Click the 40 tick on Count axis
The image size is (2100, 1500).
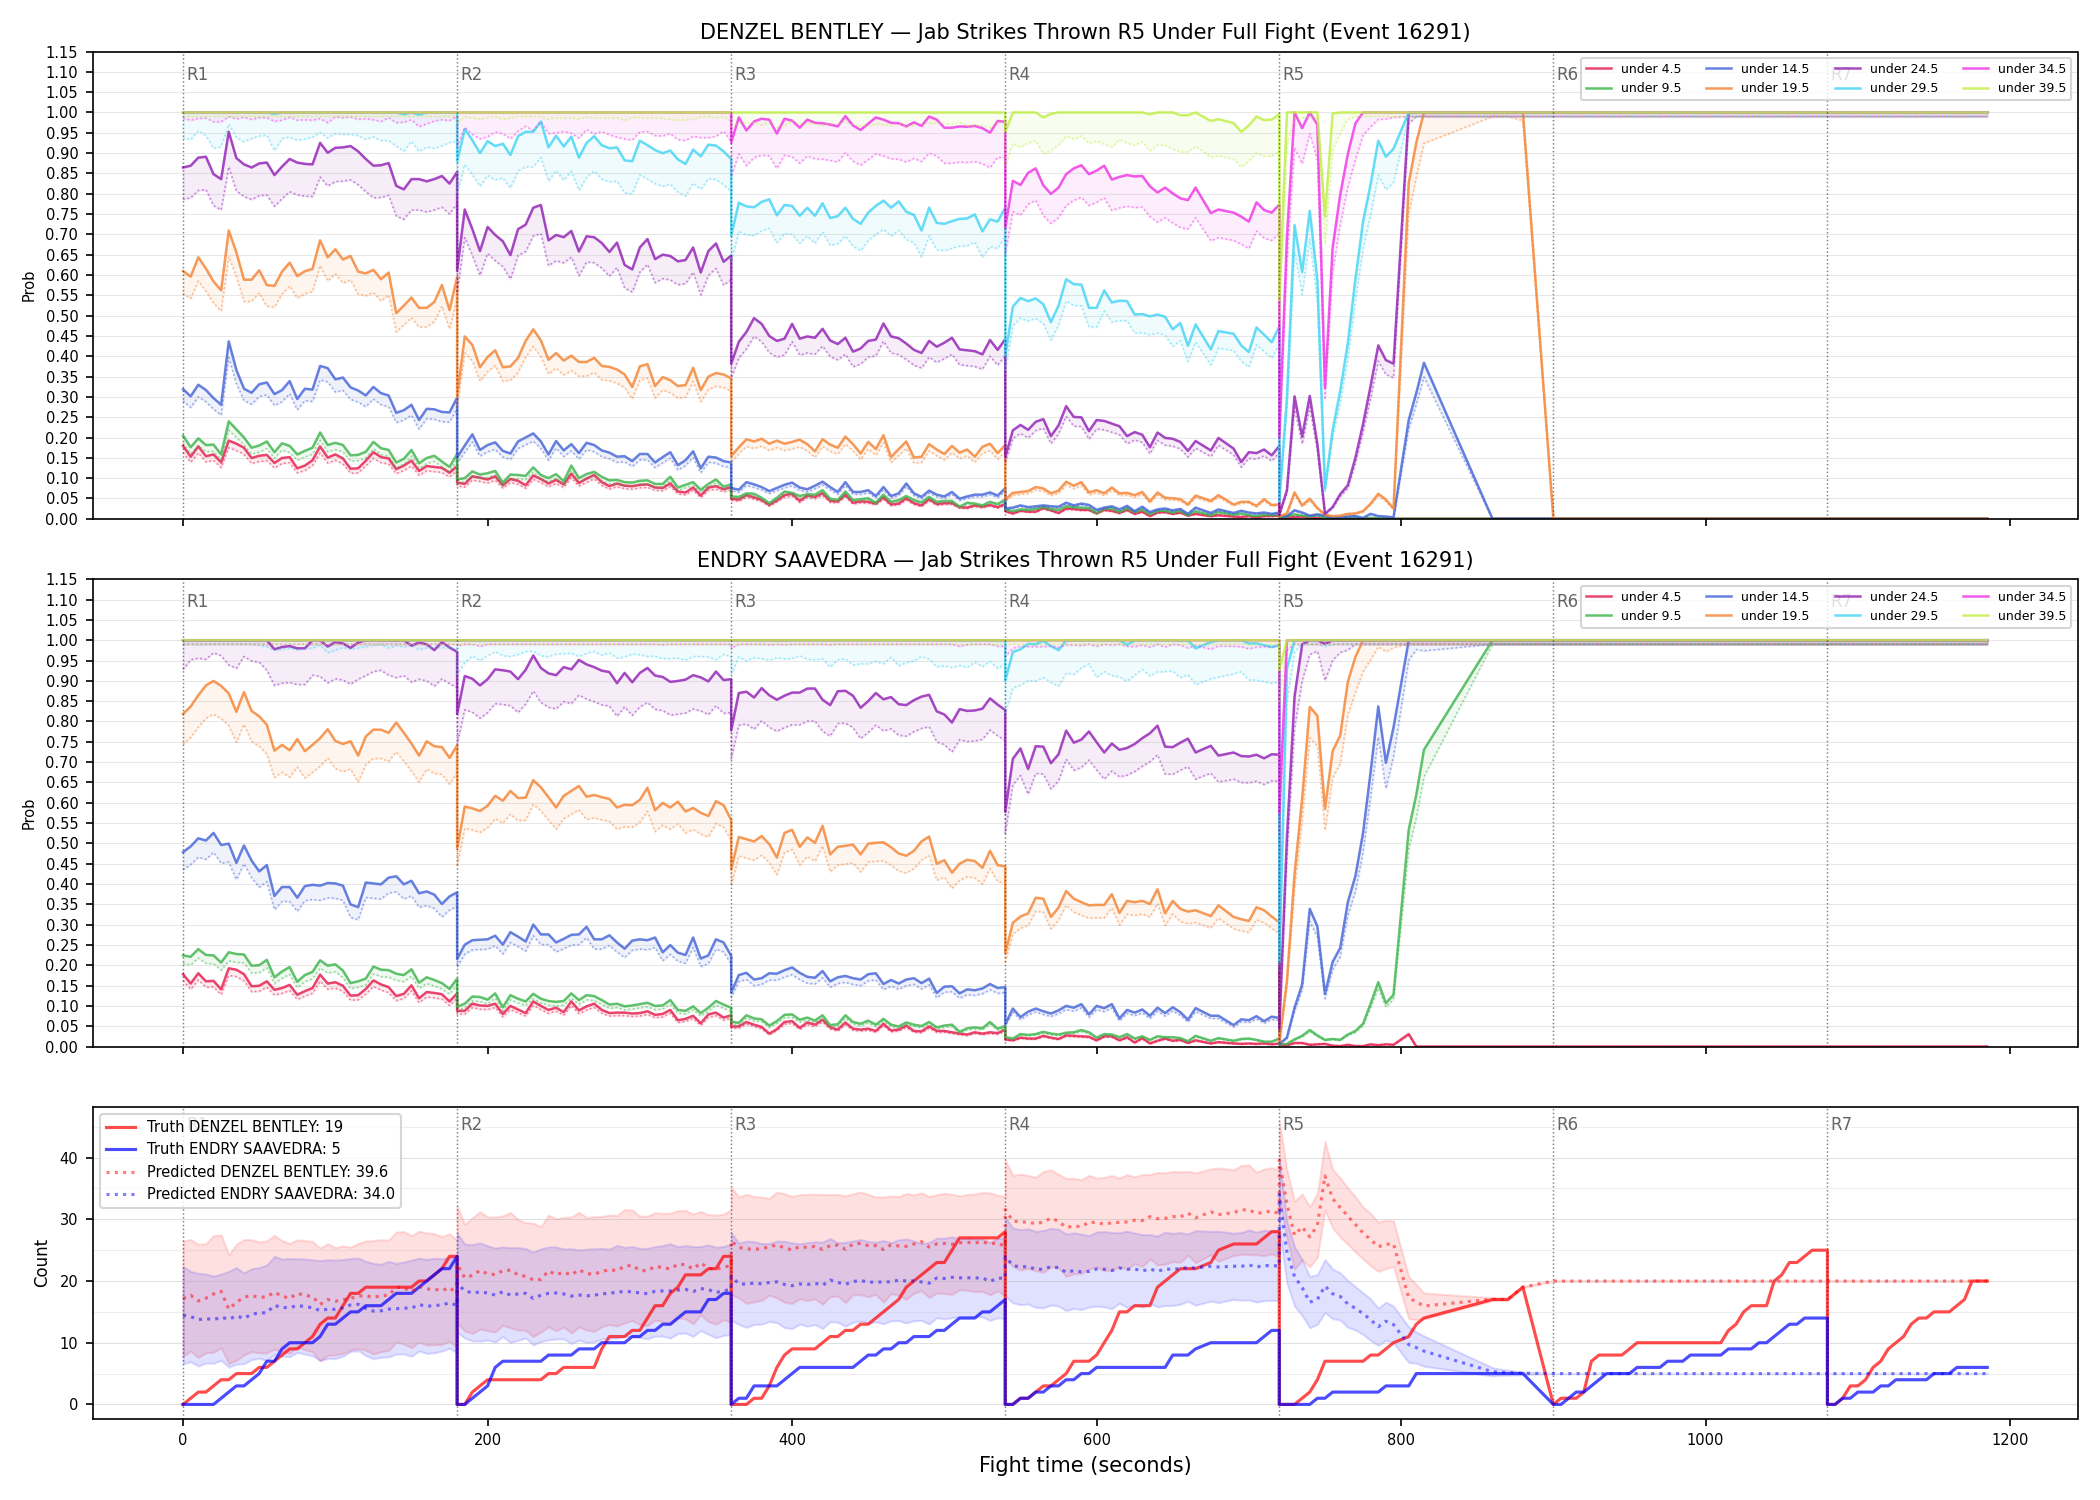pyautogui.click(x=69, y=1158)
